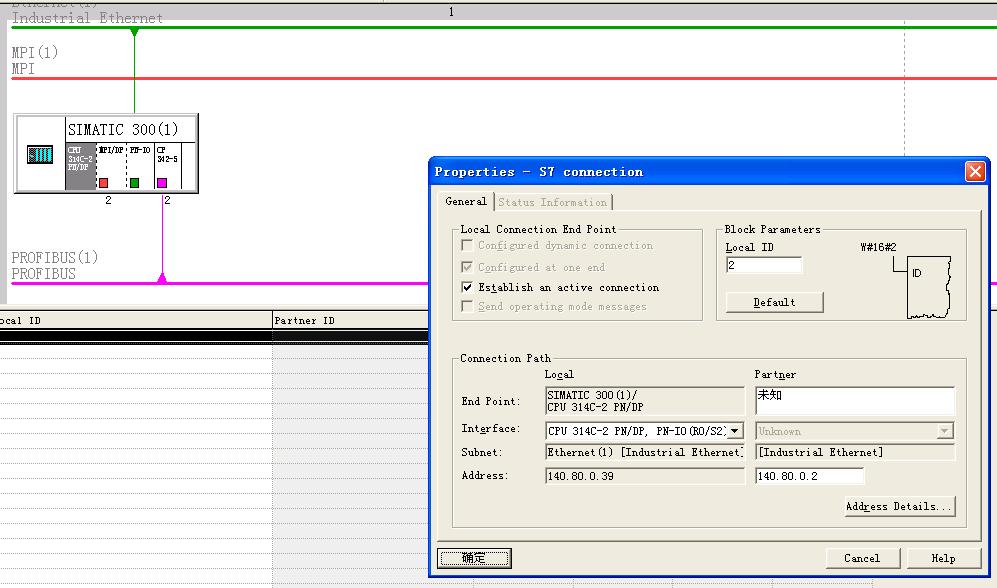The height and width of the screenshot is (588, 997).
Task: Select the PN-IO module slot
Action: (x=141, y=167)
